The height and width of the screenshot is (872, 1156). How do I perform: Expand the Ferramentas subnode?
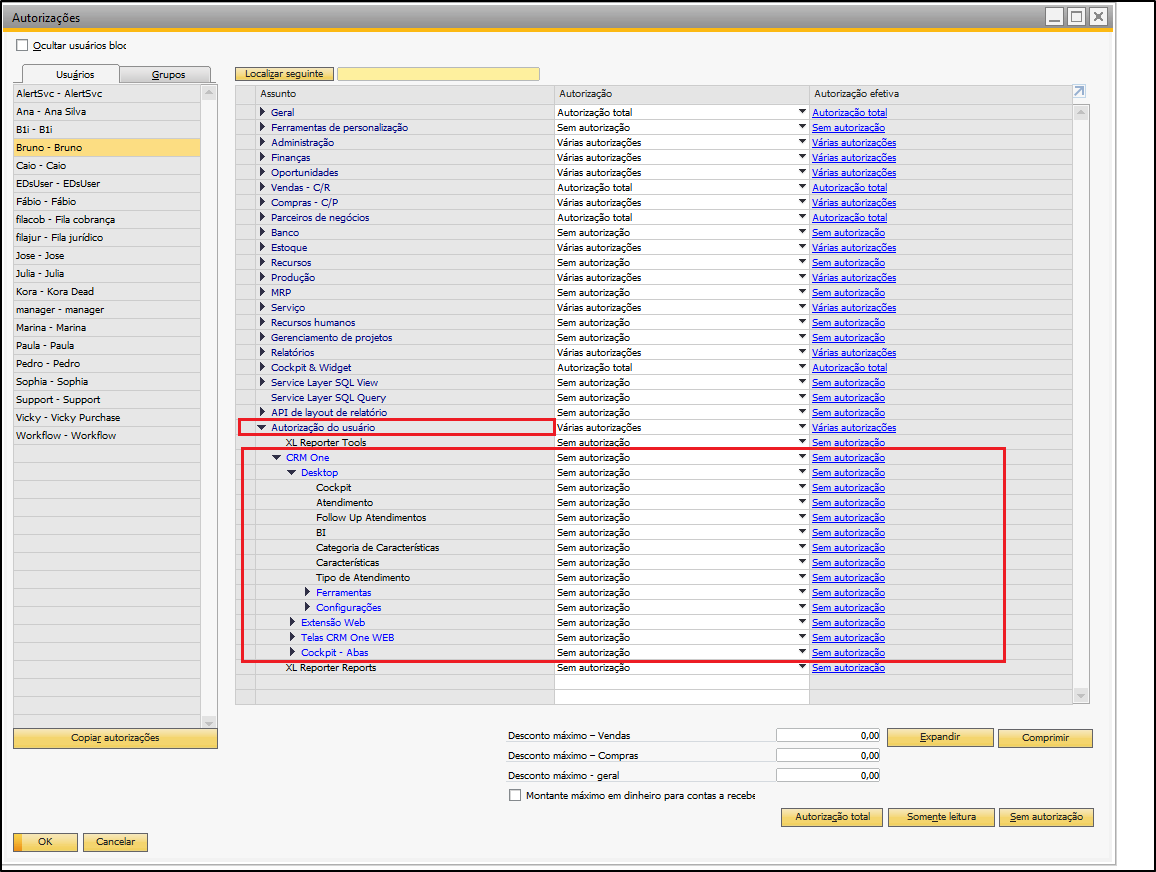pyautogui.click(x=307, y=592)
